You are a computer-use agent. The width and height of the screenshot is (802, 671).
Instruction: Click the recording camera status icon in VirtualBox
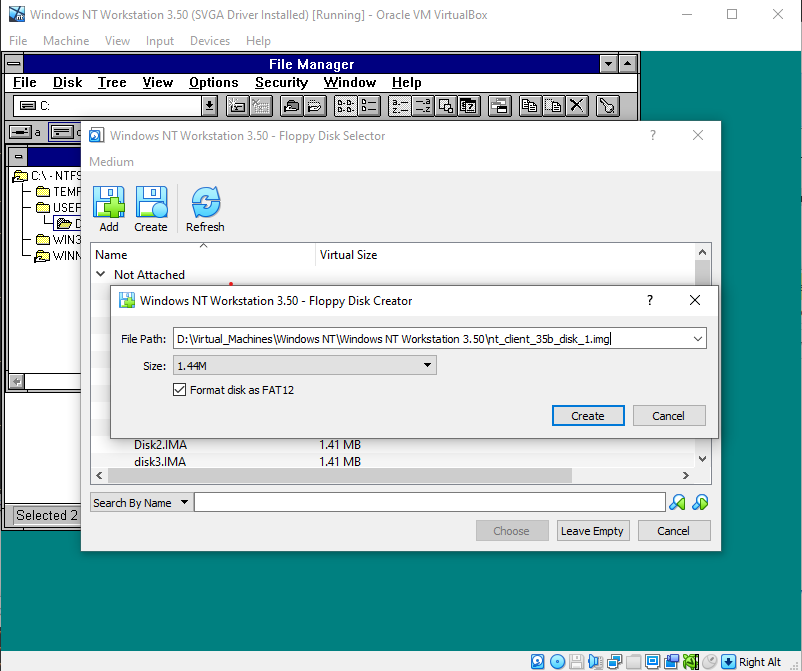pyautogui.click(x=672, y=661)
